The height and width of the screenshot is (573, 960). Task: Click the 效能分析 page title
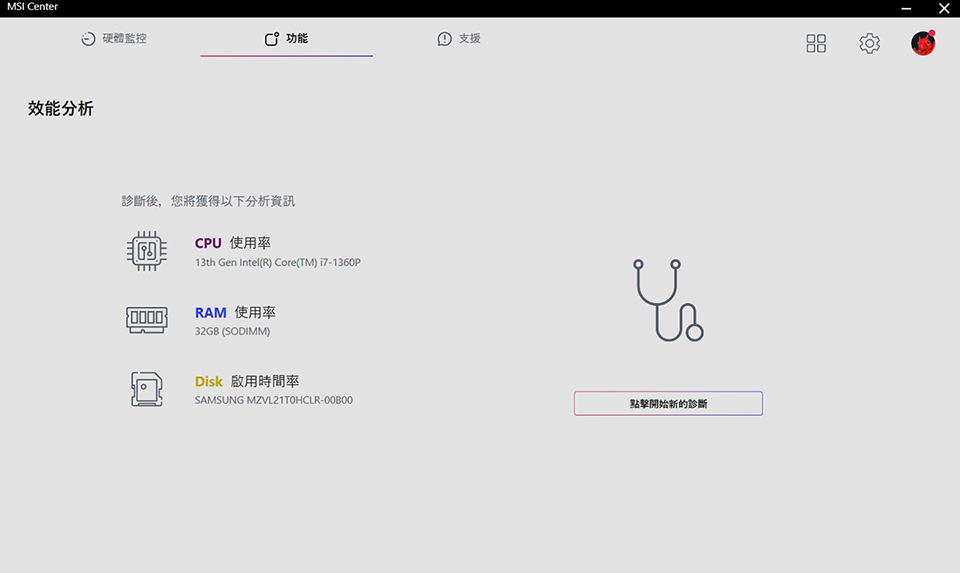[61, 108]
